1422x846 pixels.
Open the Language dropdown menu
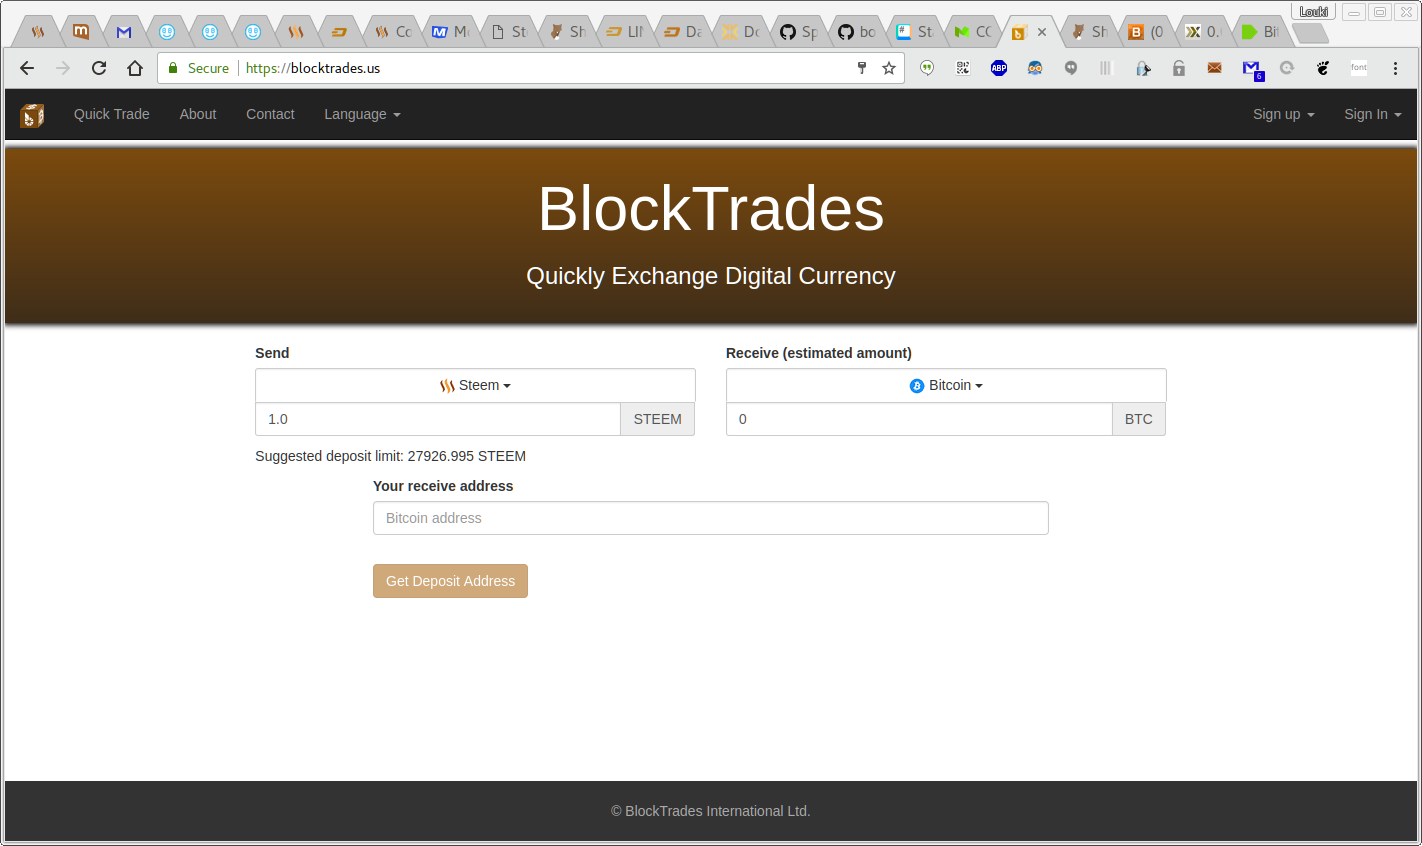pyautogui.click(x=362, y=114)
